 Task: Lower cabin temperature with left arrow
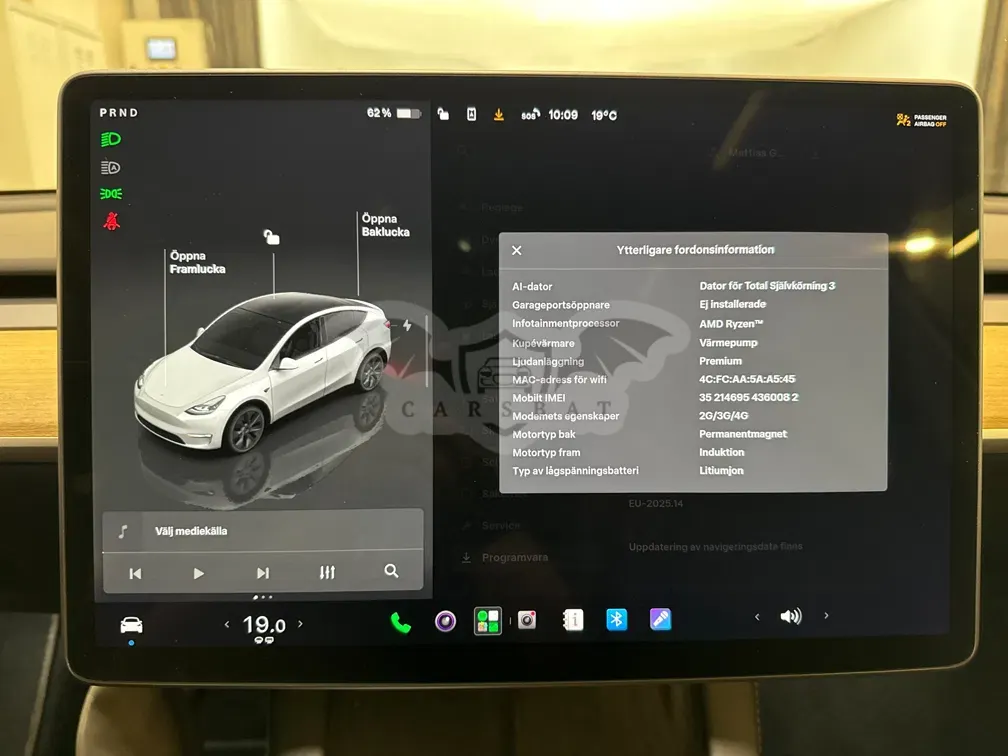point(227,624)
